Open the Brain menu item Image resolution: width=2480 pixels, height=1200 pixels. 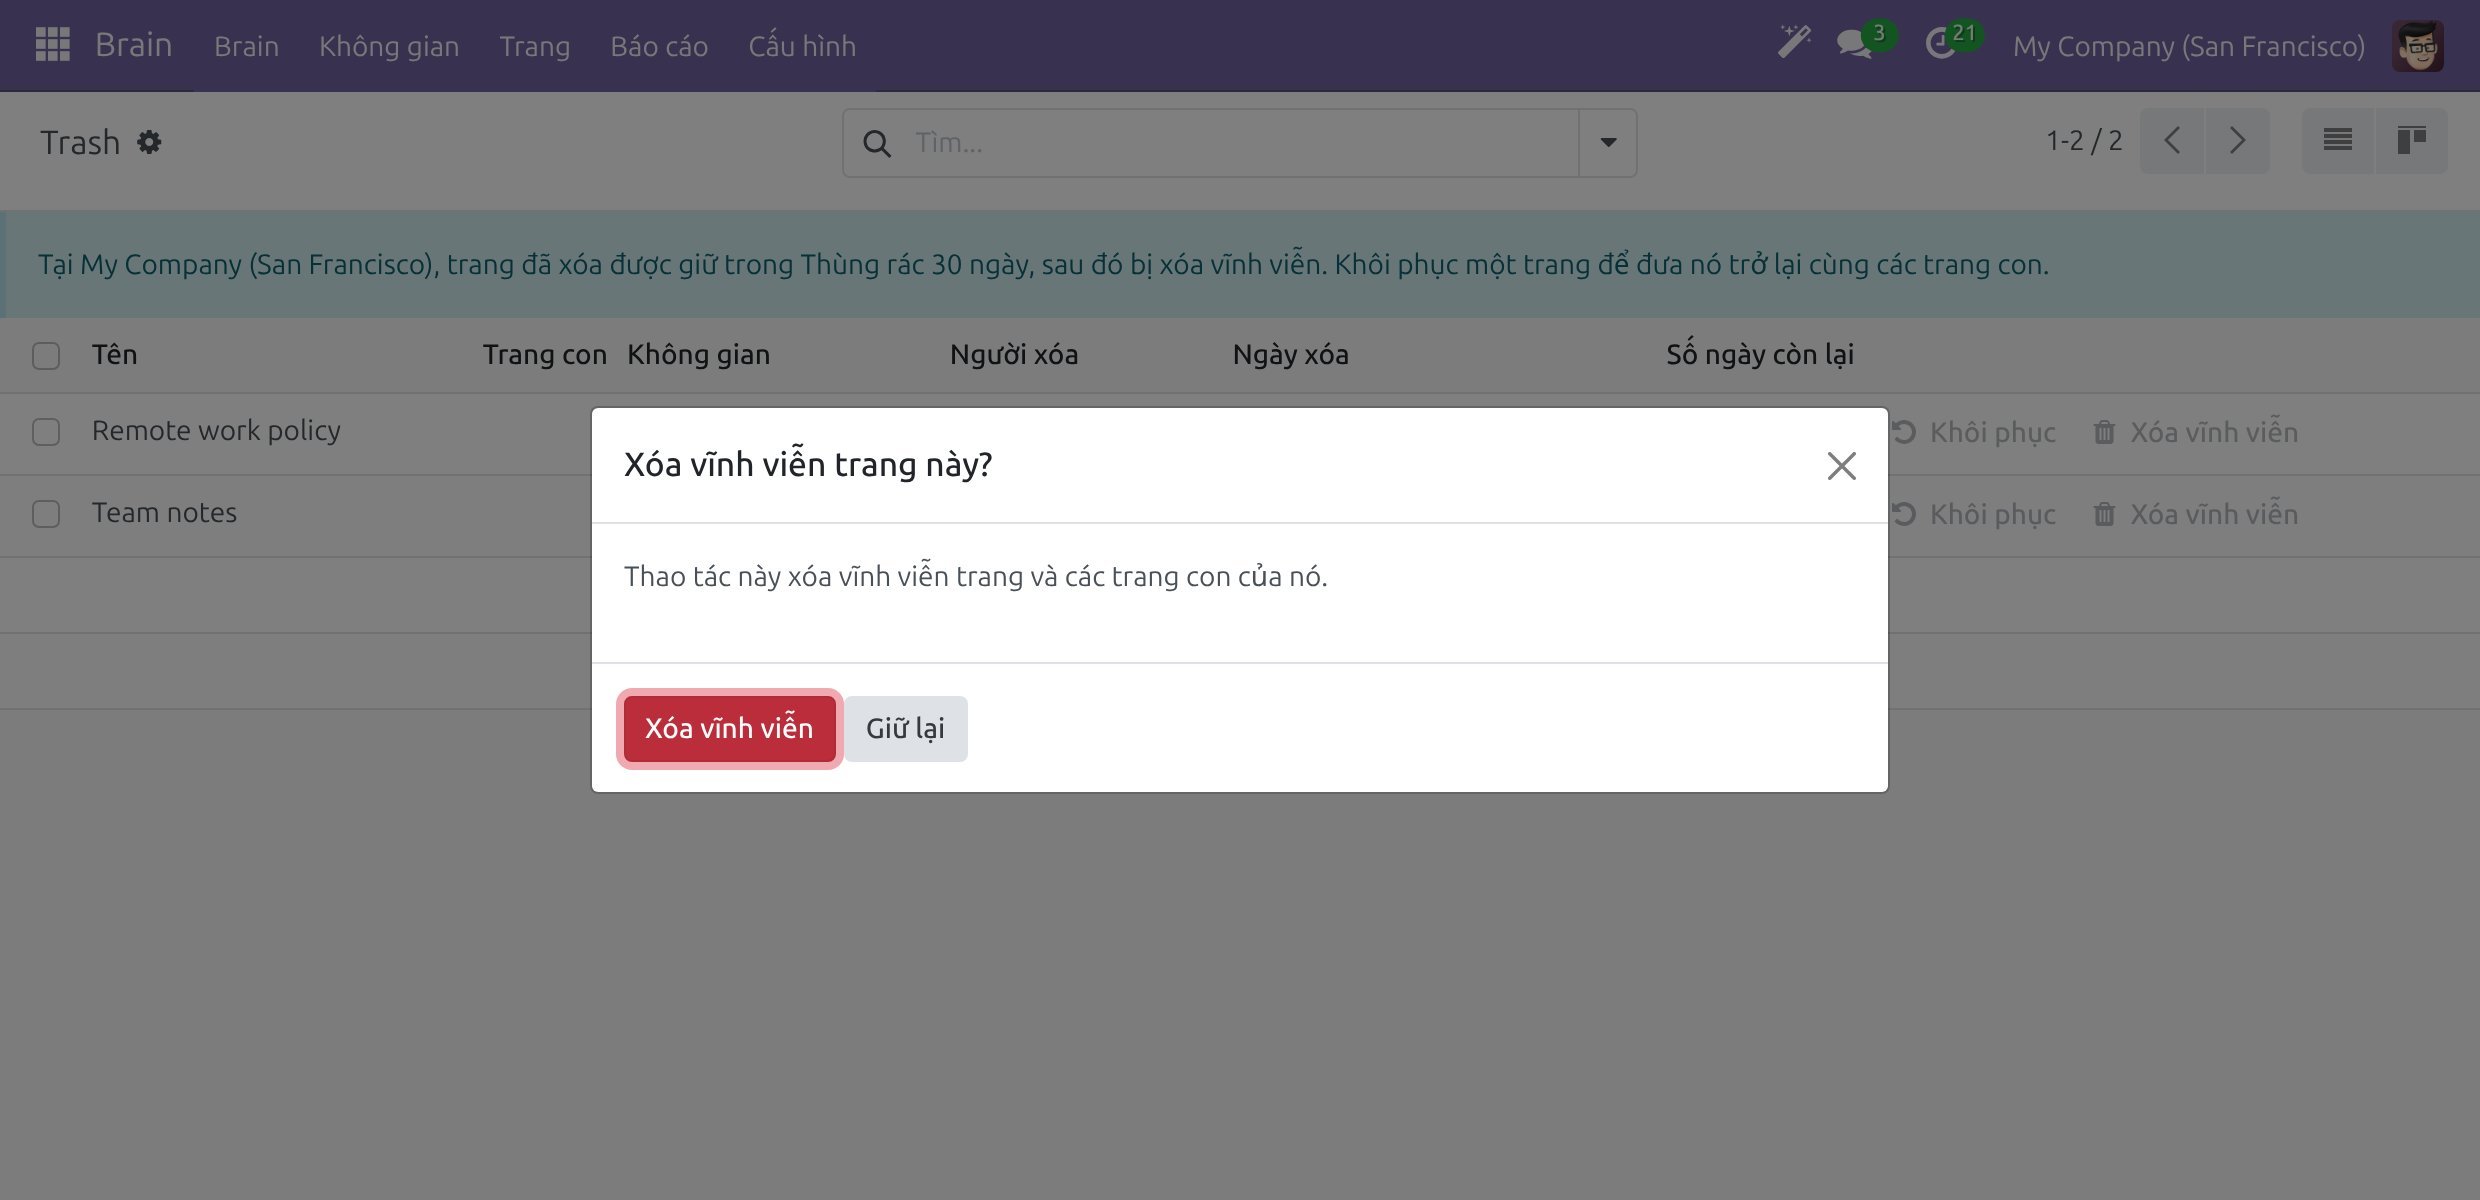click(x=246, y=46)
